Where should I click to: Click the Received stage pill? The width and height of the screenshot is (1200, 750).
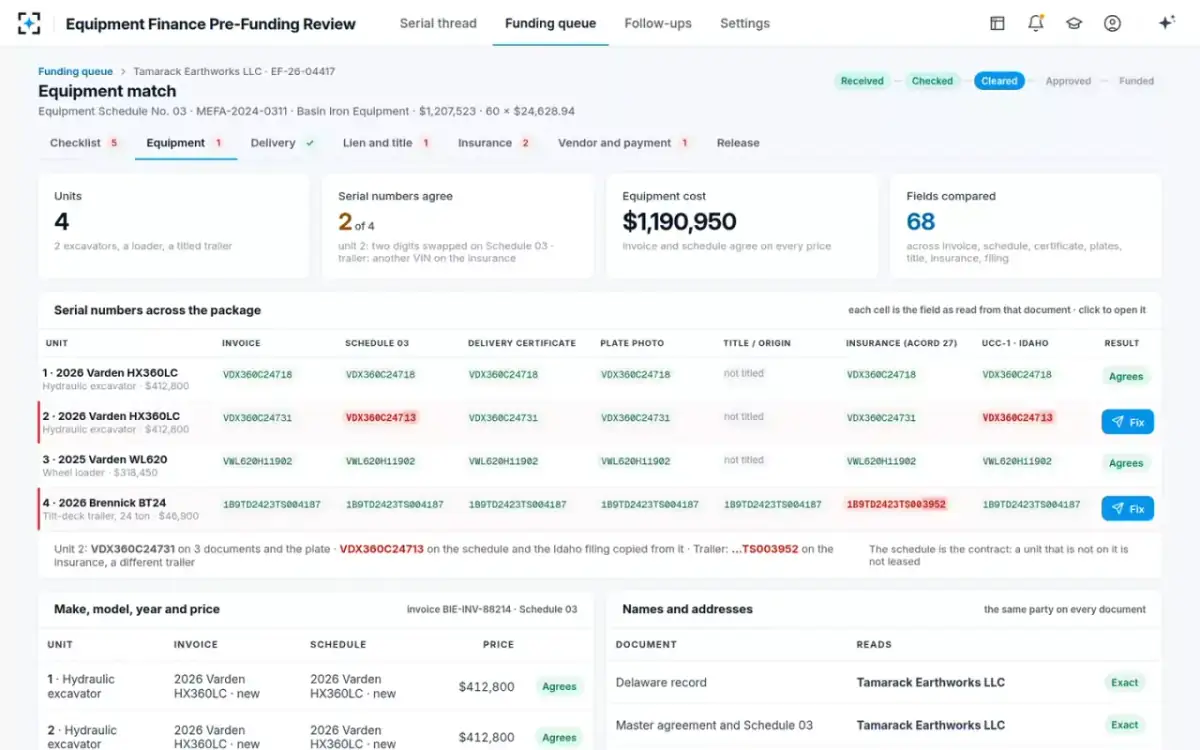862,81
